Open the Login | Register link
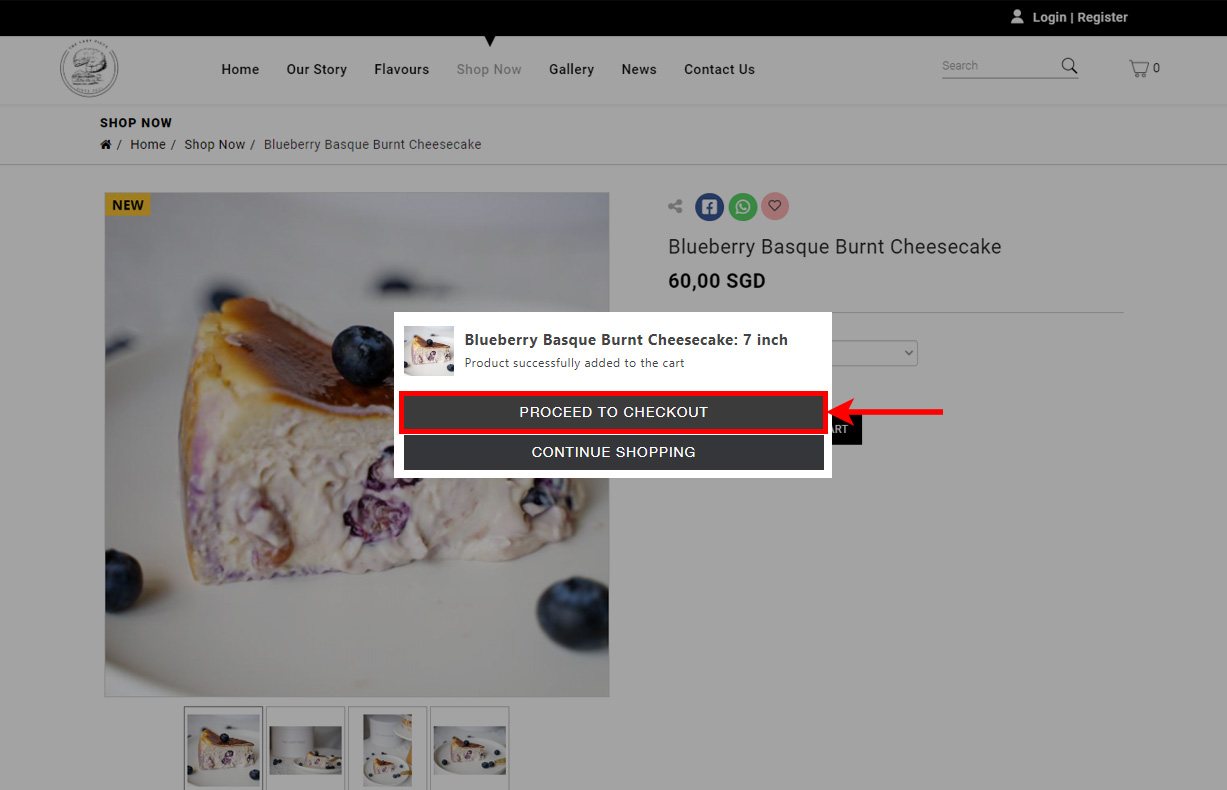 click(1080, 17)
